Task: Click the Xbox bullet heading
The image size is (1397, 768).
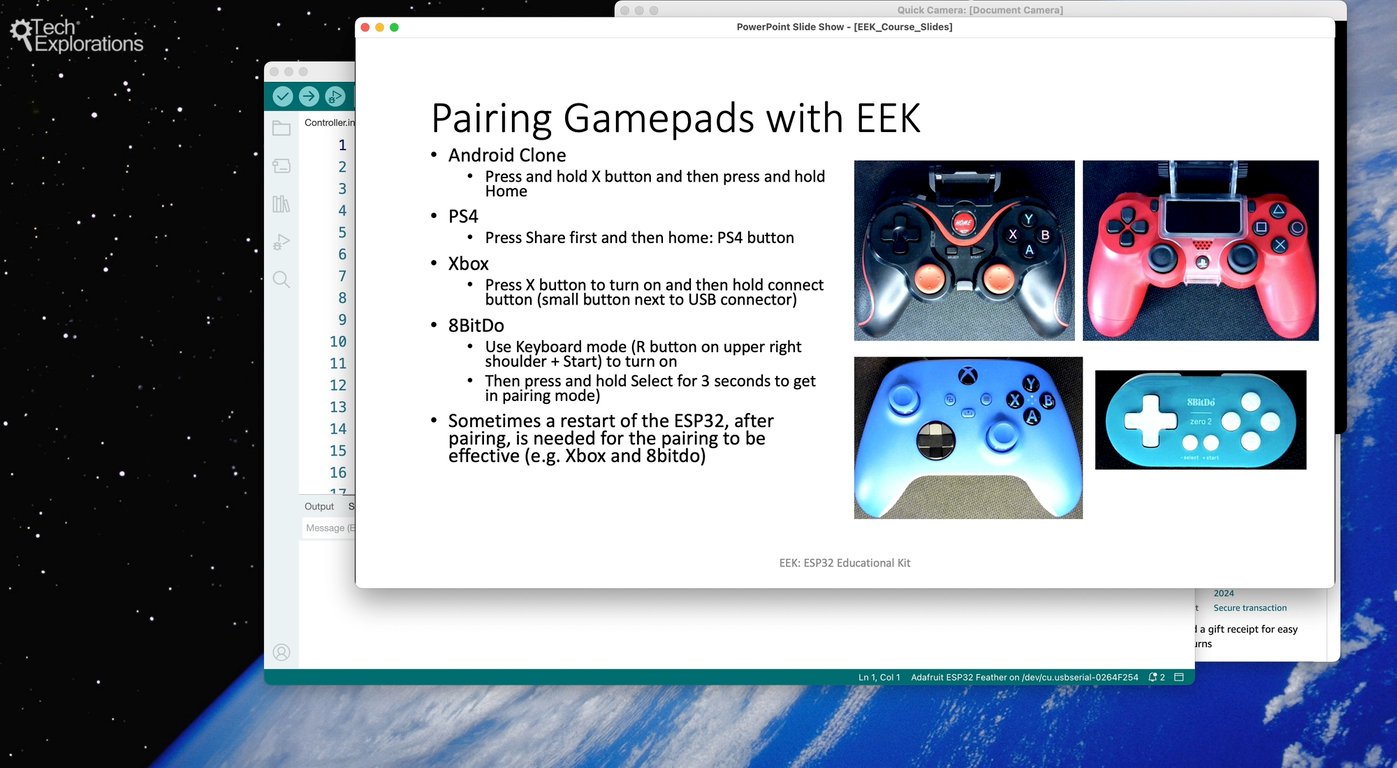Action: tap(468, 264)
